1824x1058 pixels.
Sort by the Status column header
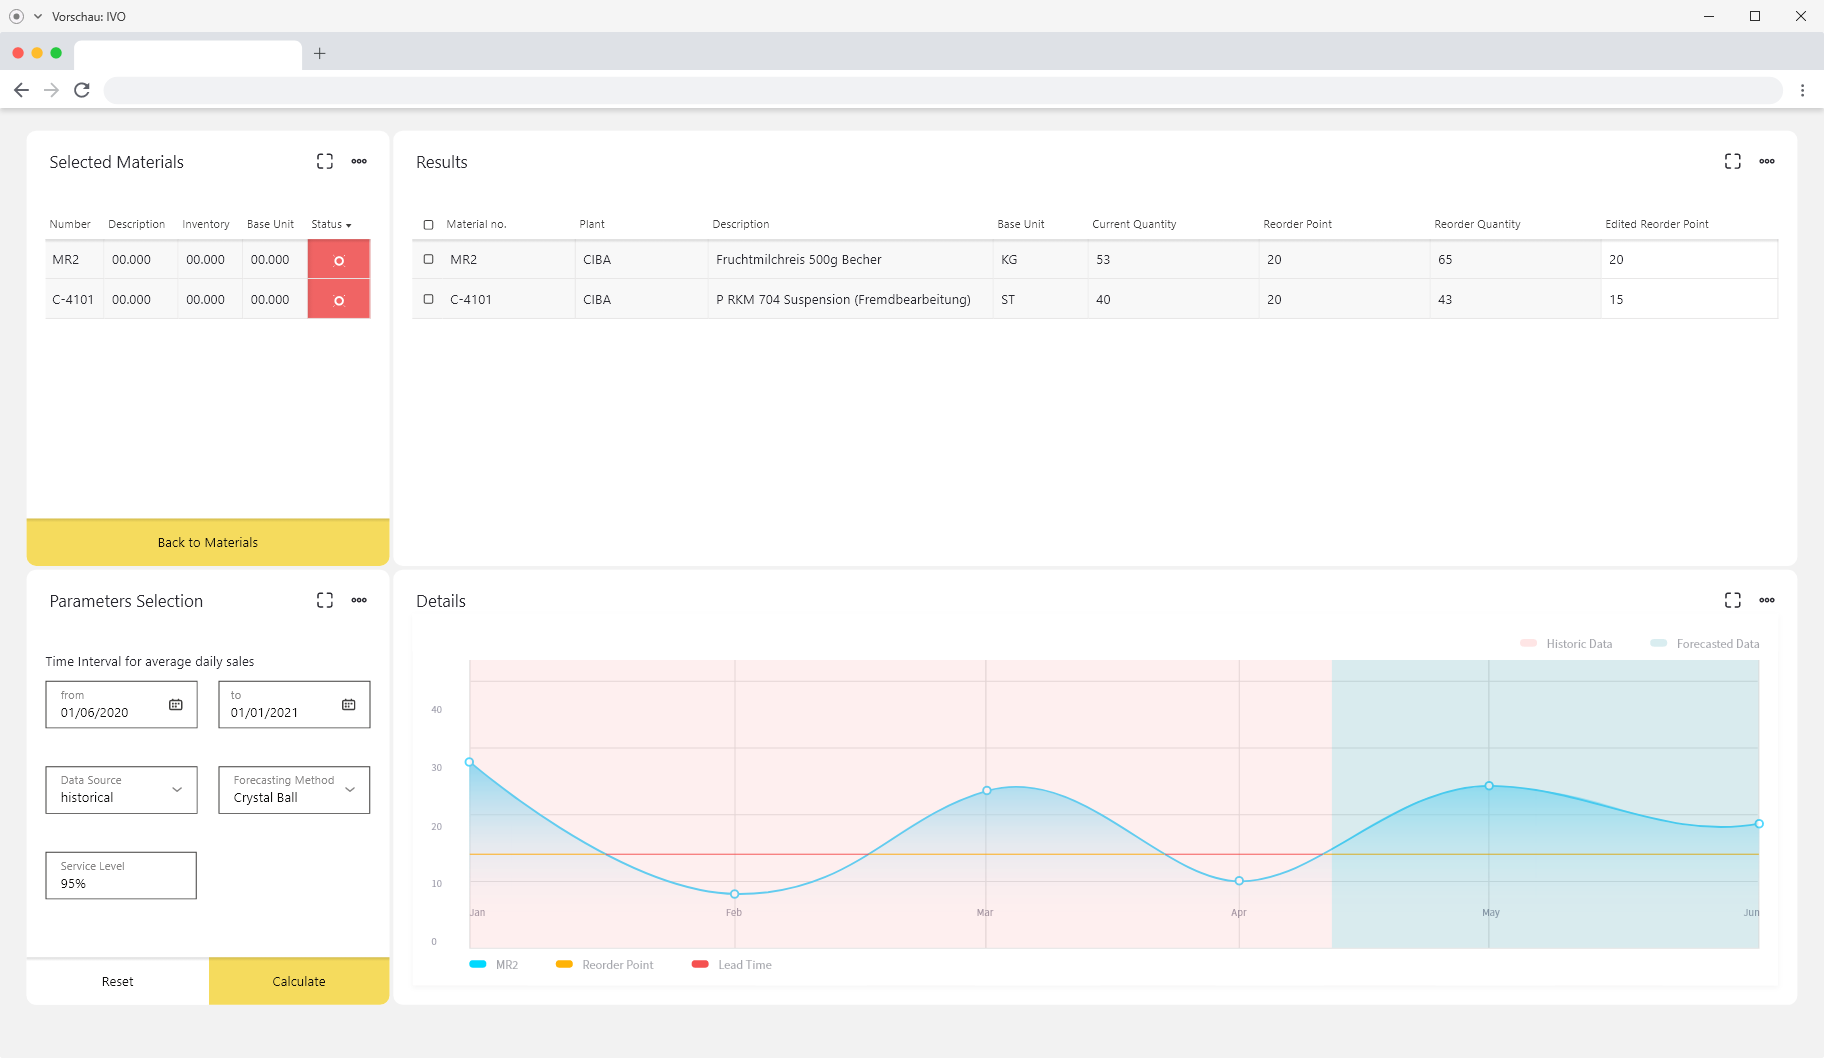click(x=331, y=224)
